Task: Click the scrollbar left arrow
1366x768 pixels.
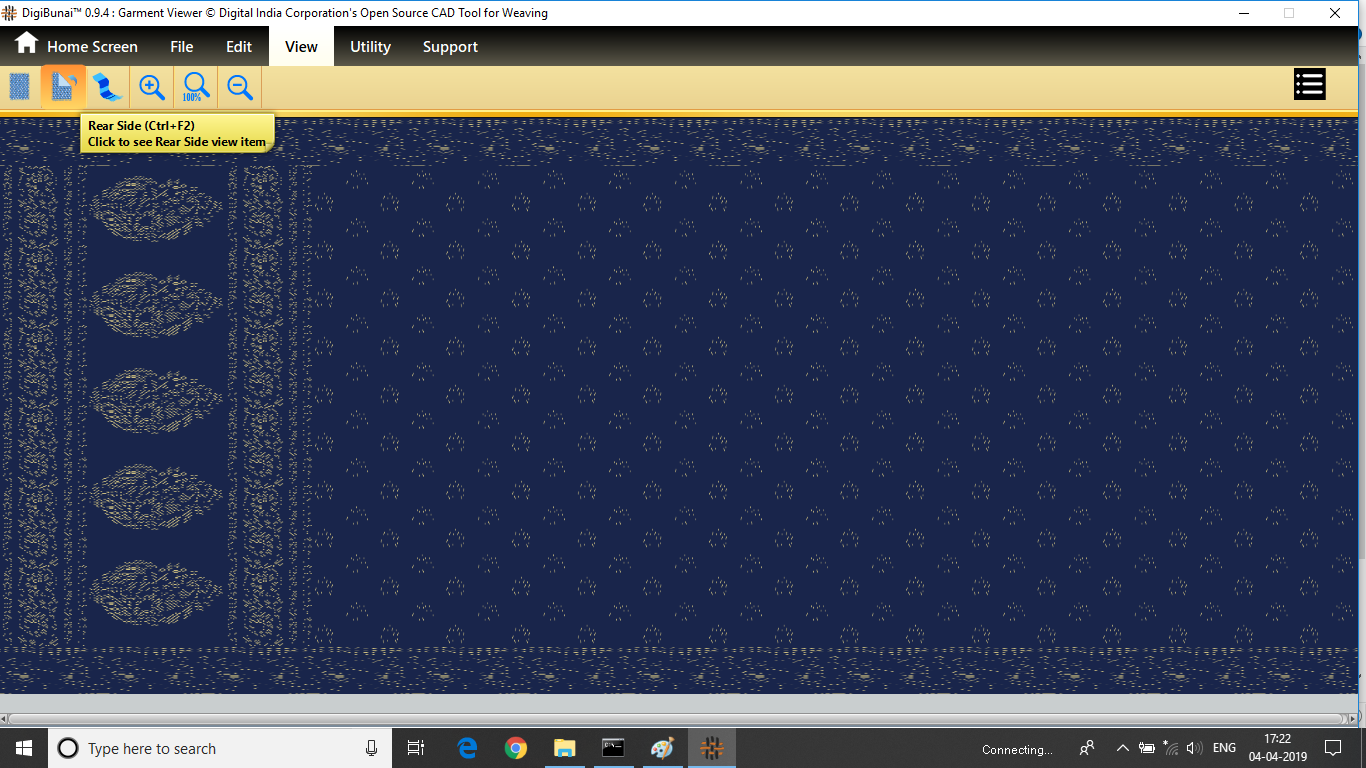Action: [5, 719]
